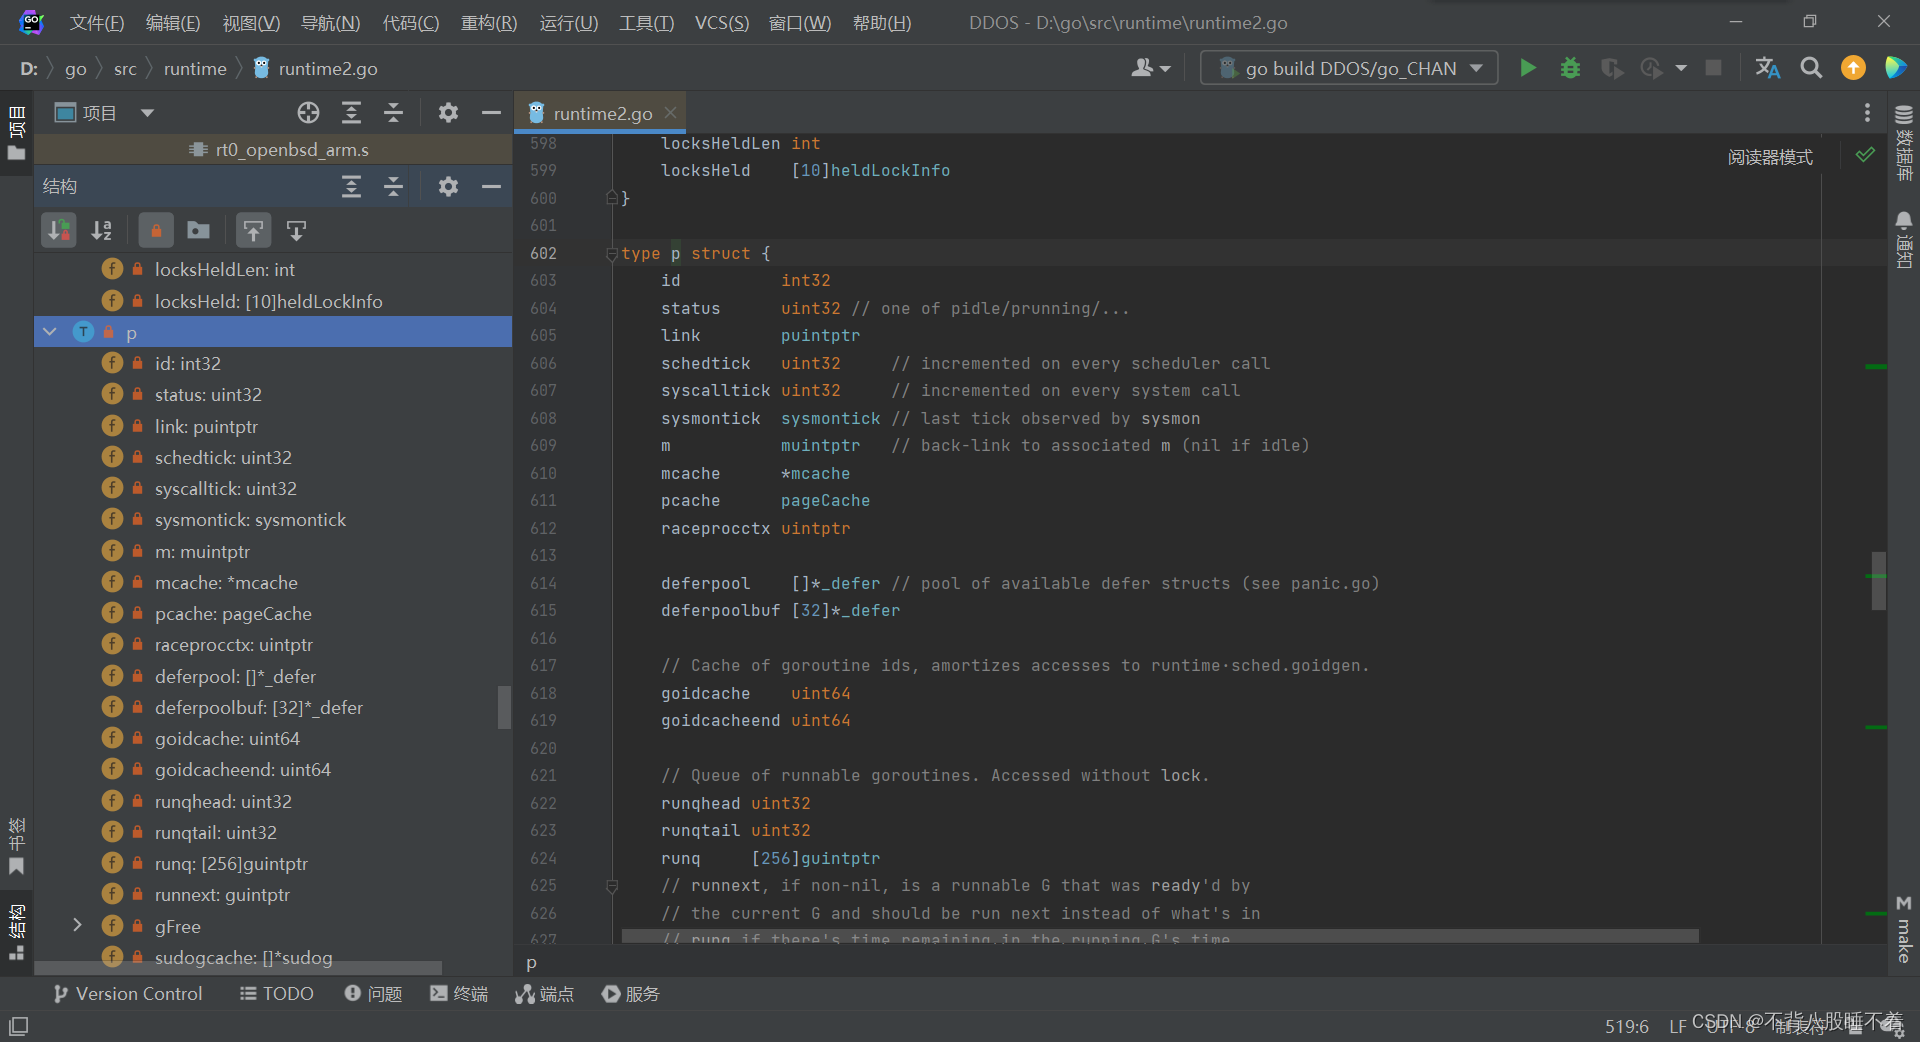Open the user account icon dropdown
1920x1042 pixels.
click(x=1150, y=68)
